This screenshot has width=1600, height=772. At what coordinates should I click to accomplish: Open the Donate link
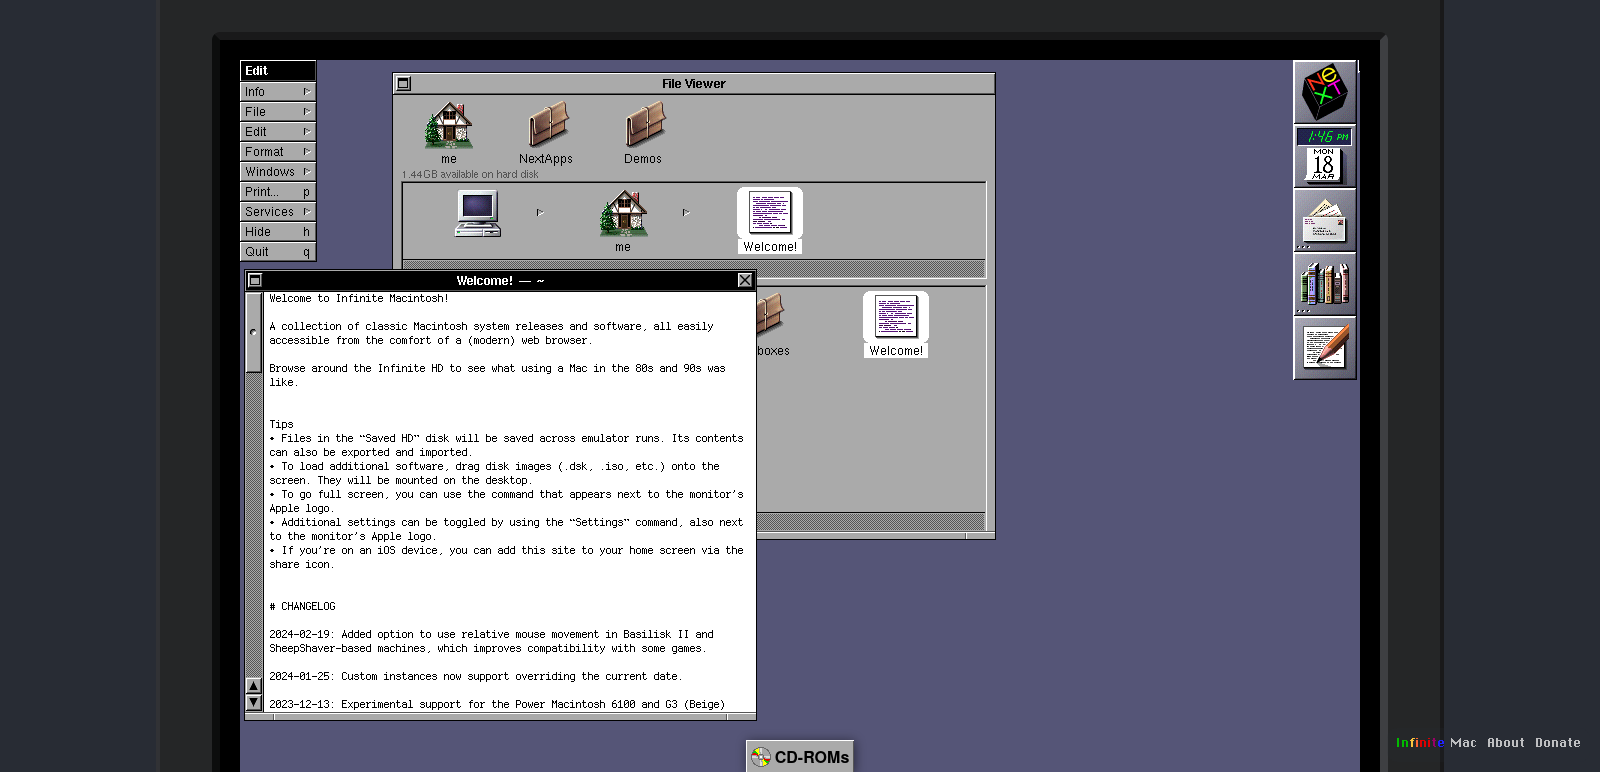[x=1558, y=743]
